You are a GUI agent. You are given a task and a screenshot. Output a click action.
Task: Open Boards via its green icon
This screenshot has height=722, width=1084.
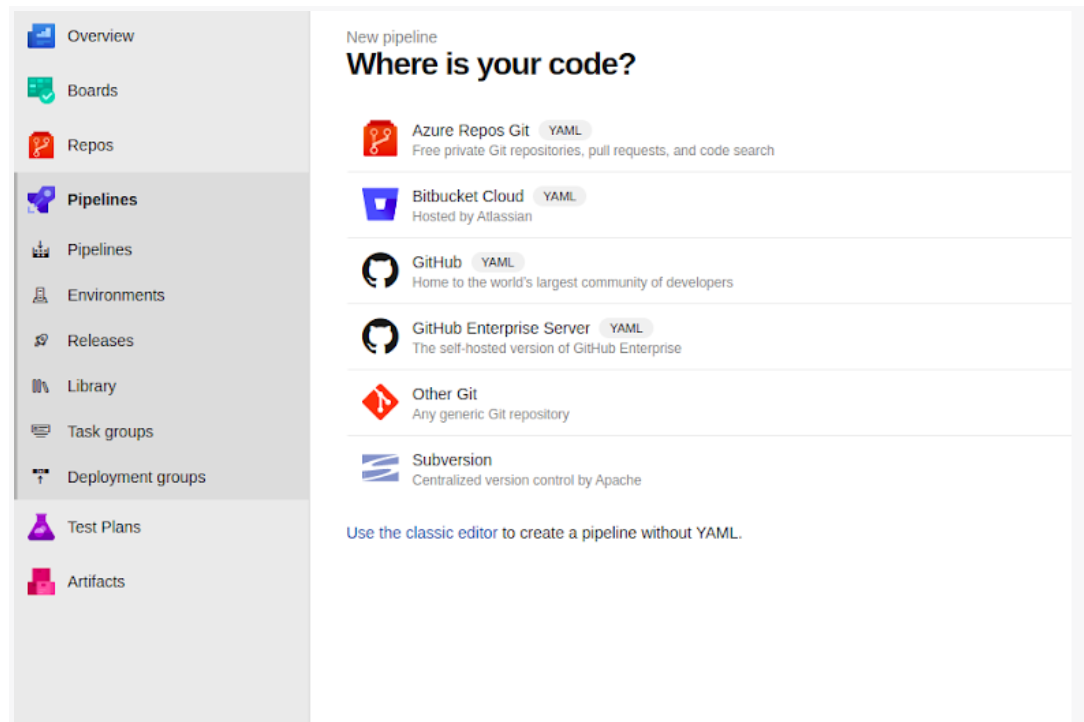[41, 91]
